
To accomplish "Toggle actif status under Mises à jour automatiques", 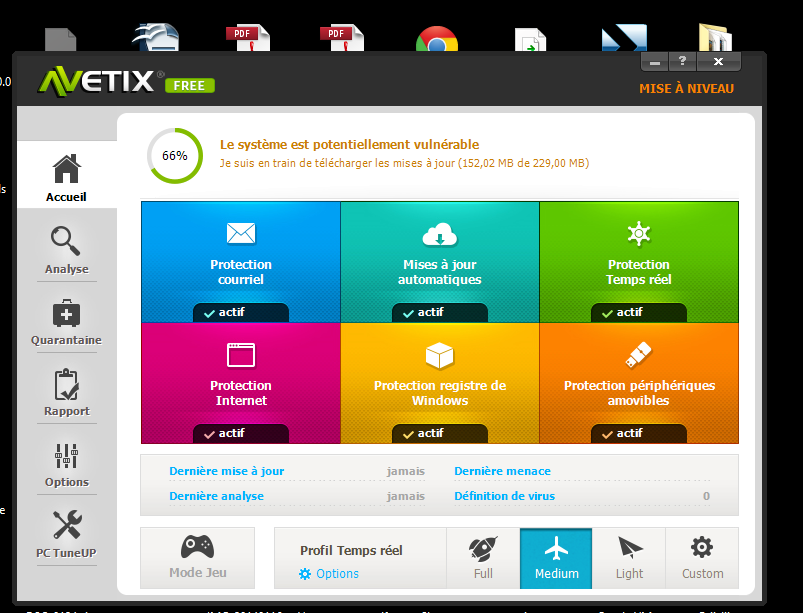I will [x=439, y=312].
